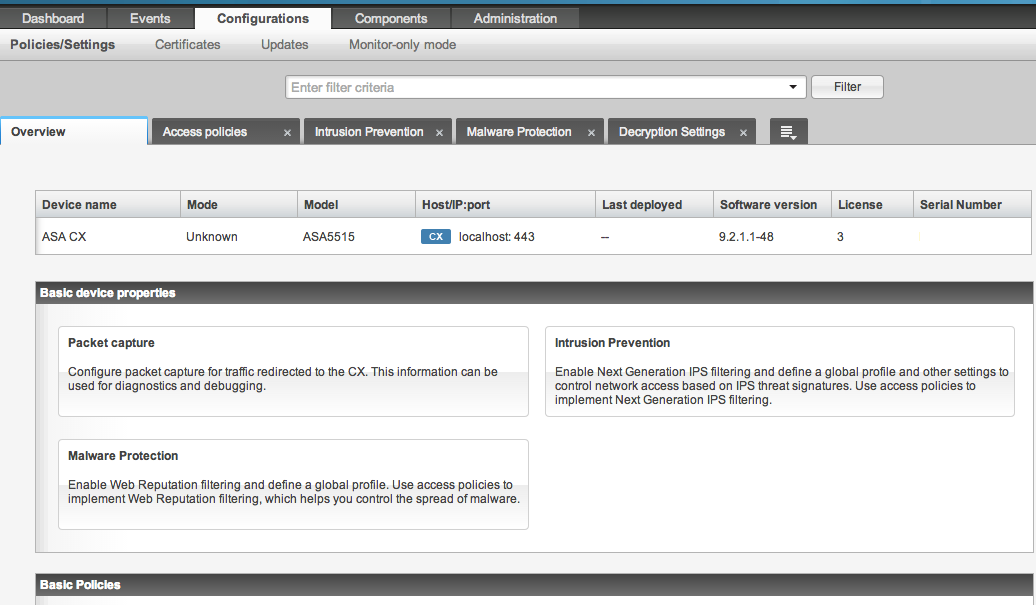This screenshot has height=605, width=1036.
Task: Open the Intrusion Prevention properties card
Action: coord(779,370)
